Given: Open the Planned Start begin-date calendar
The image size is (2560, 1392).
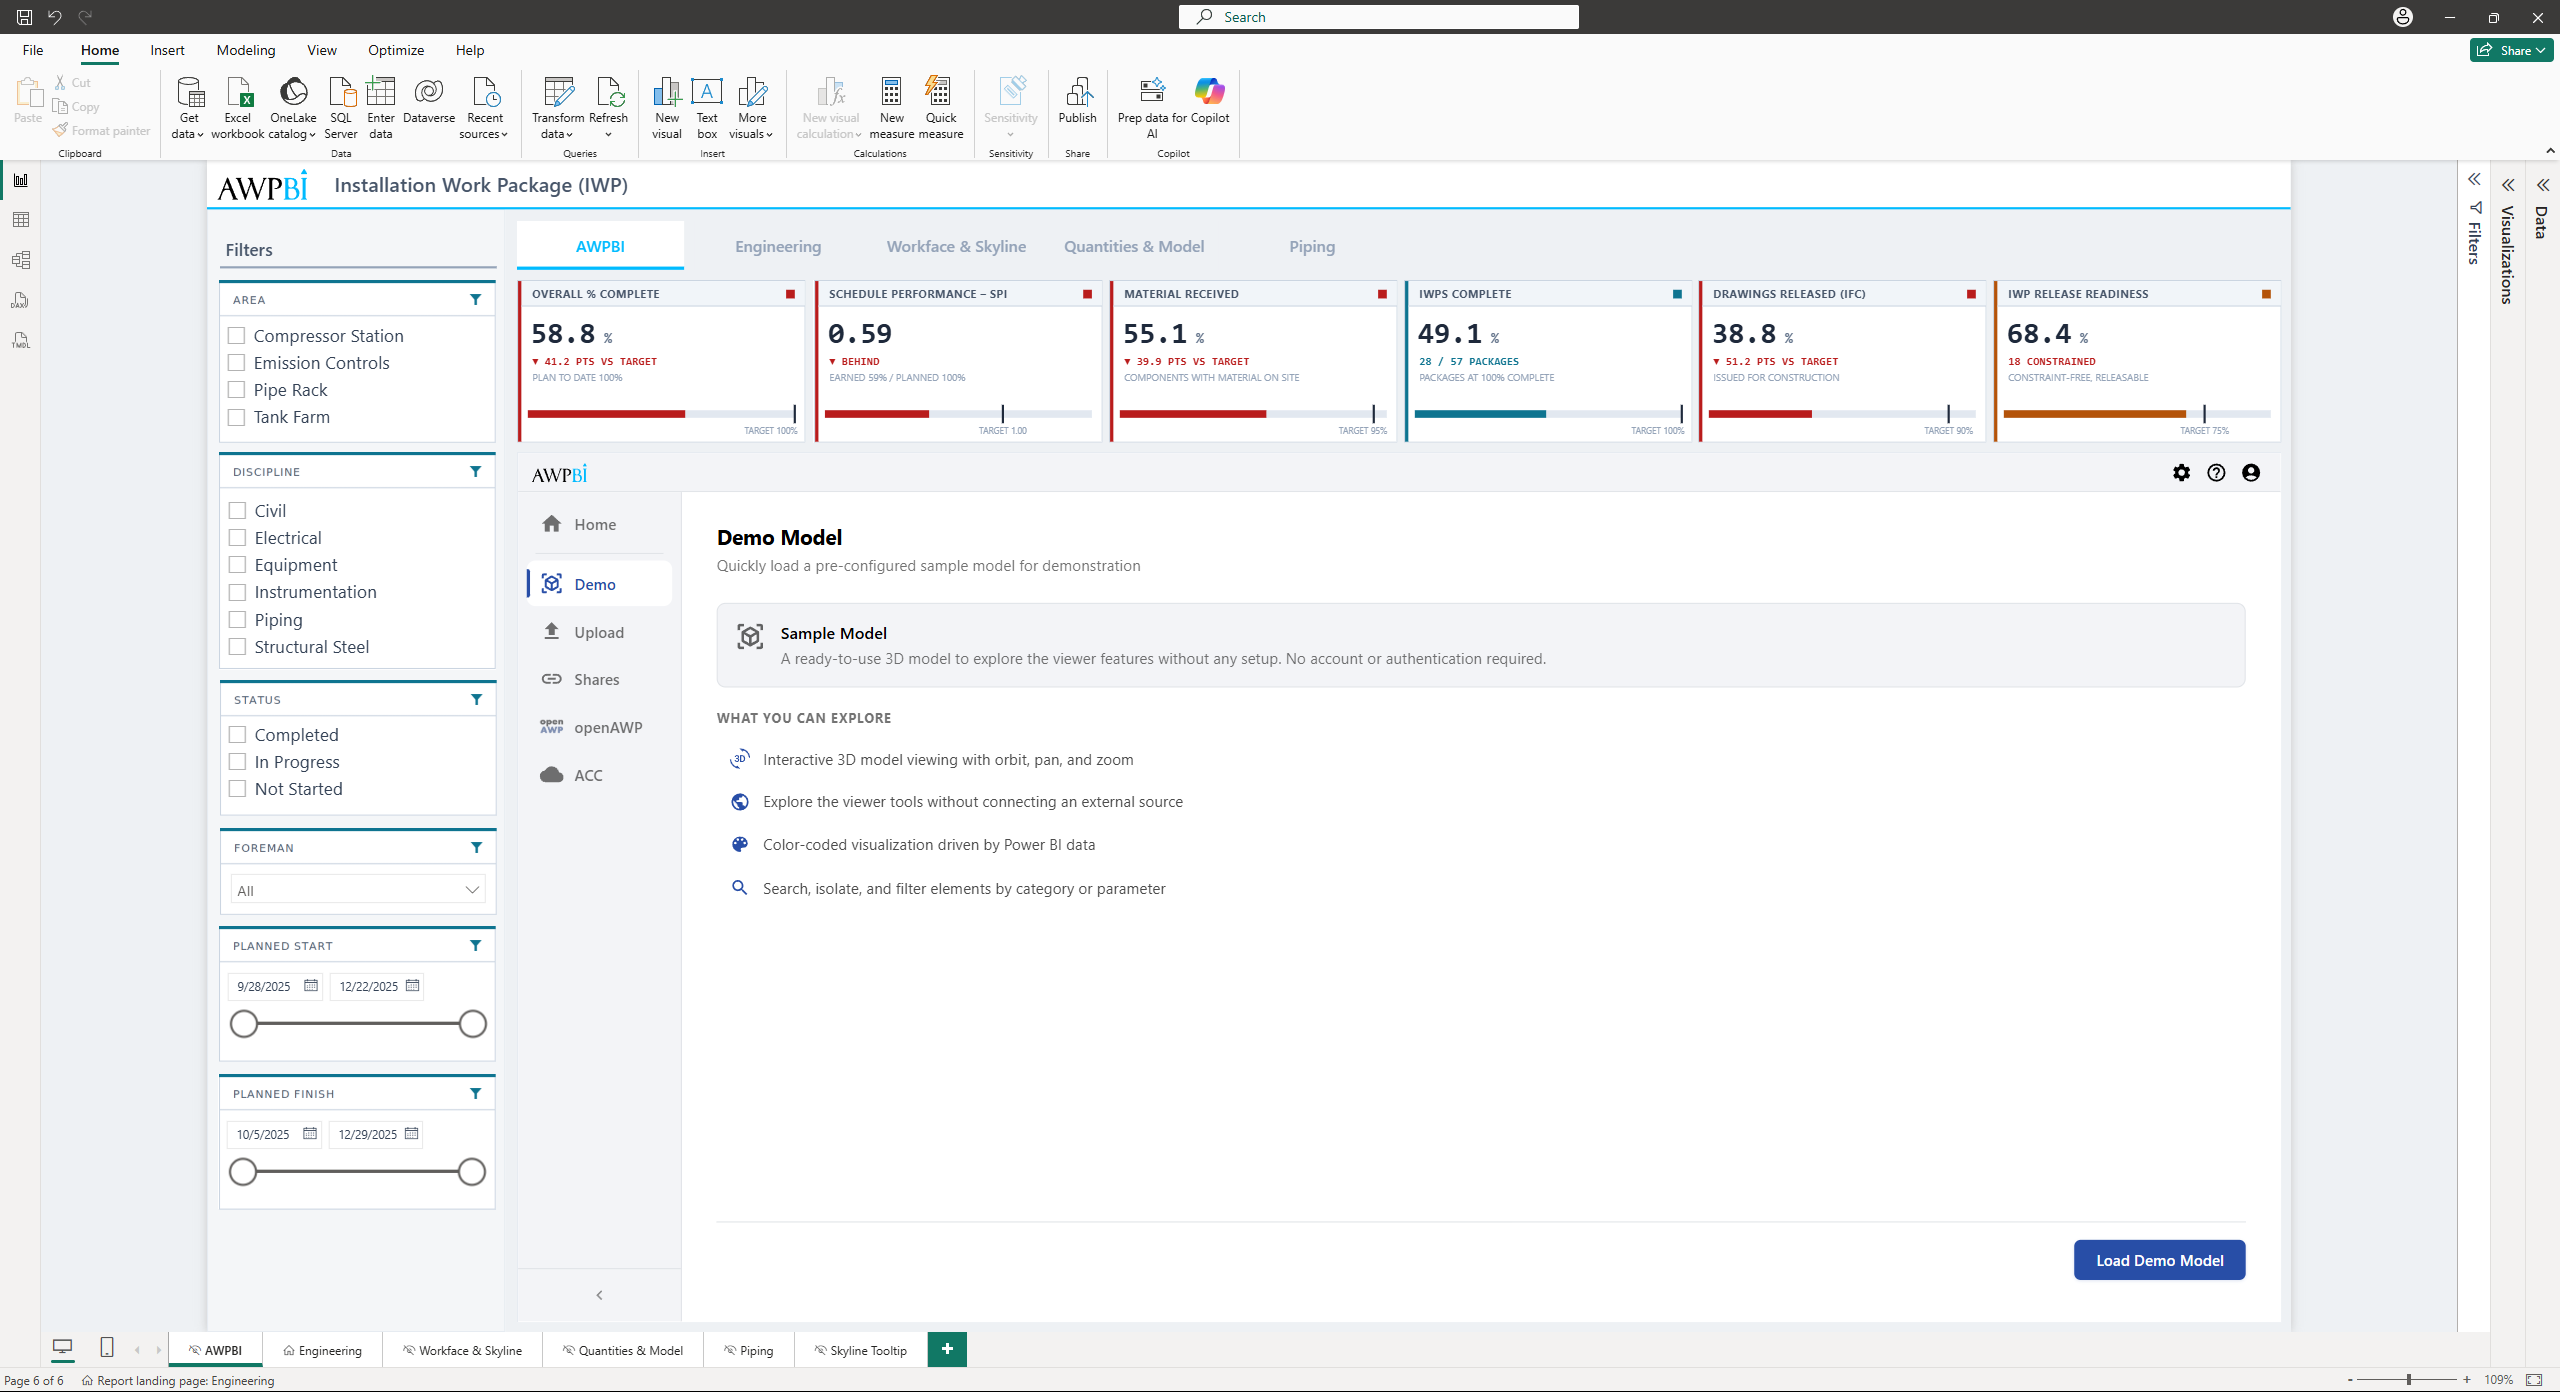Looking at the screenshot, I should (x=311, y=986).
